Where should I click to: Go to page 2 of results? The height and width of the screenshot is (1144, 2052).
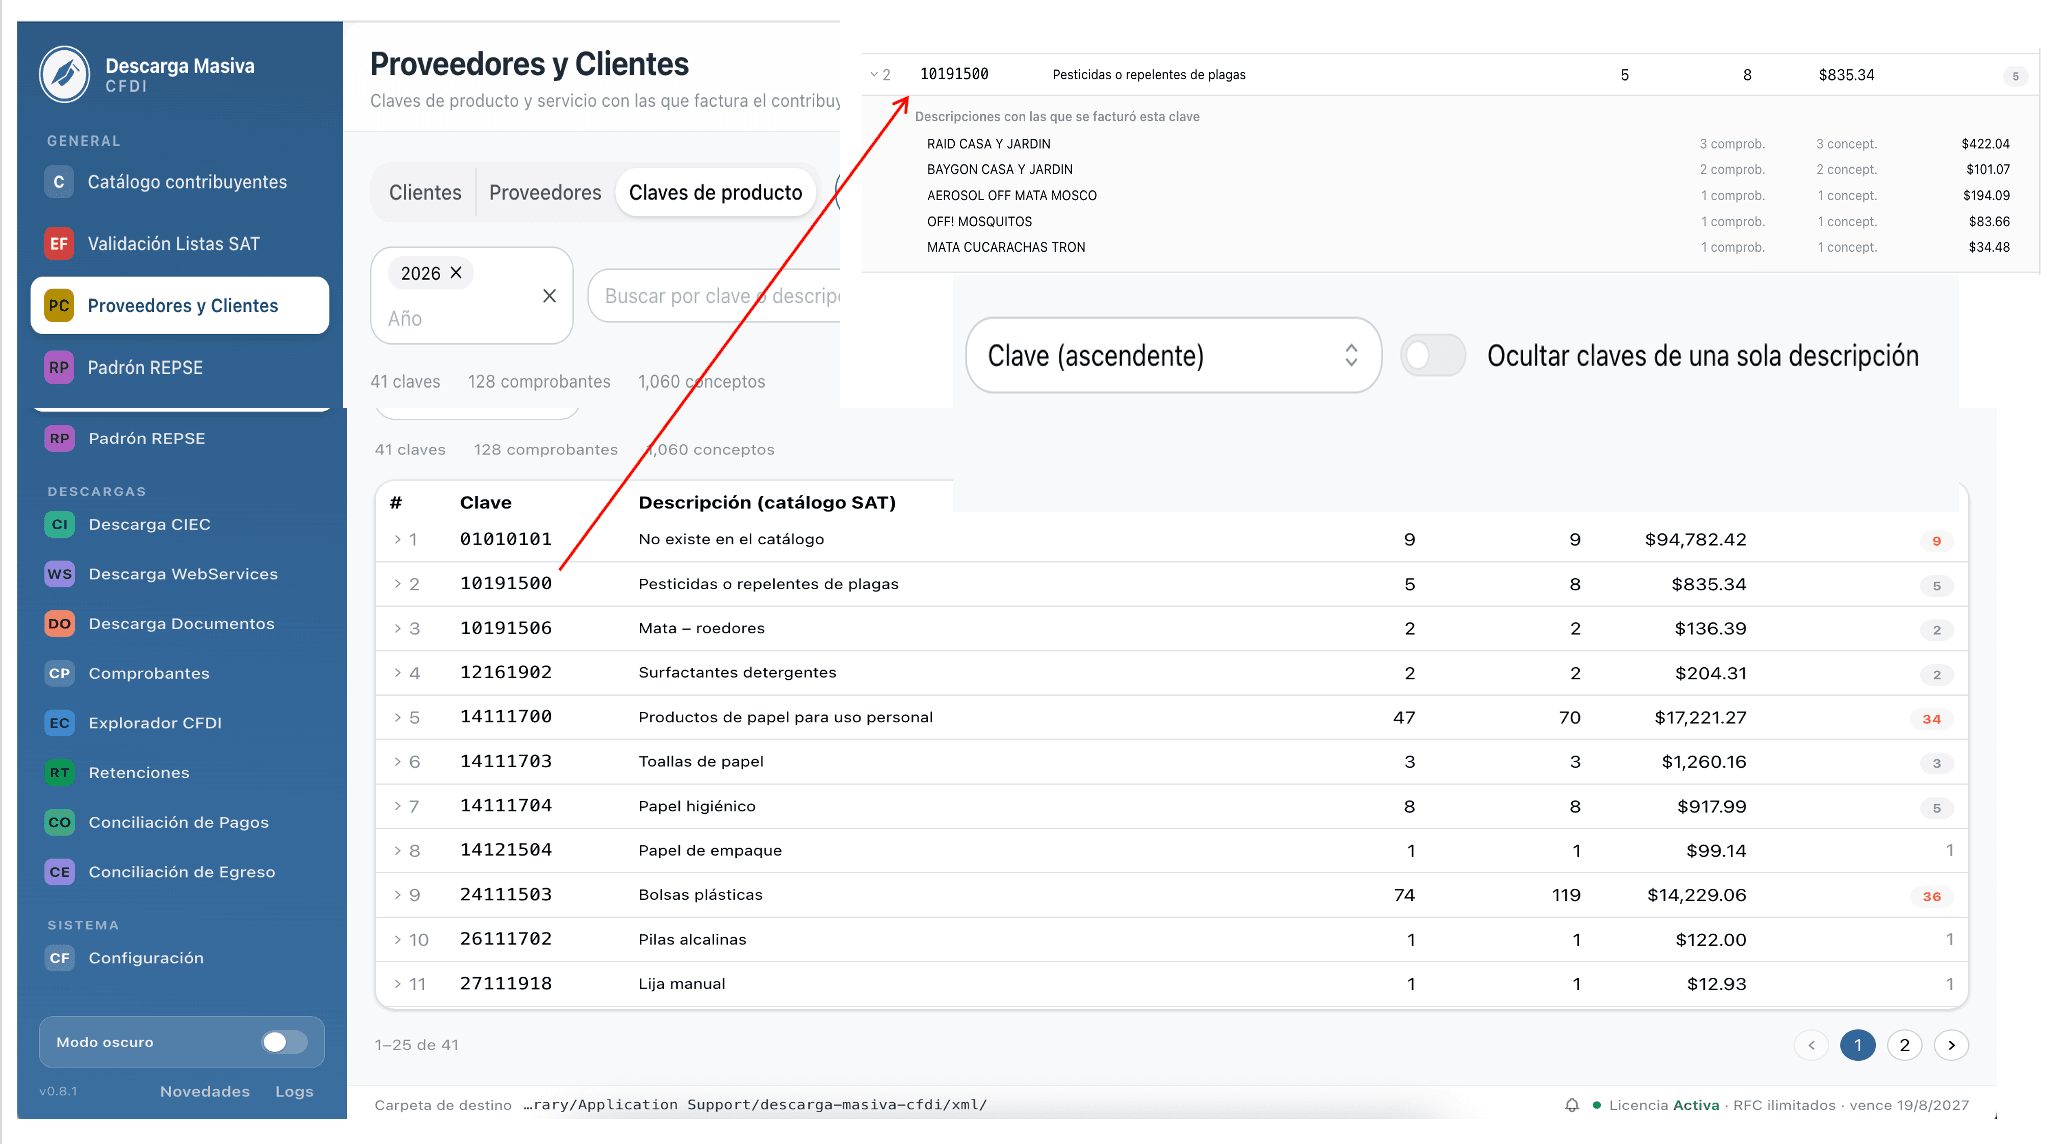[x=1904, y=1045]
